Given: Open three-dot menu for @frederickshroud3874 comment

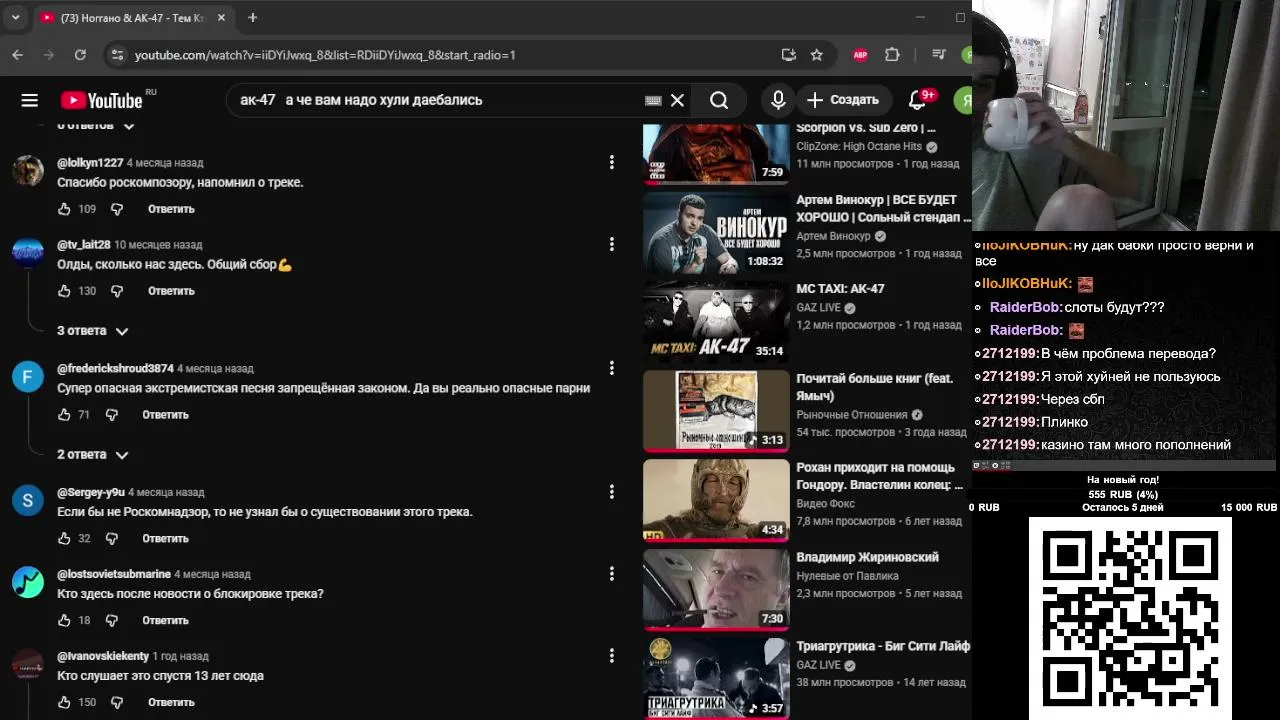Looking at the screenshot, I should click(612, 368).
